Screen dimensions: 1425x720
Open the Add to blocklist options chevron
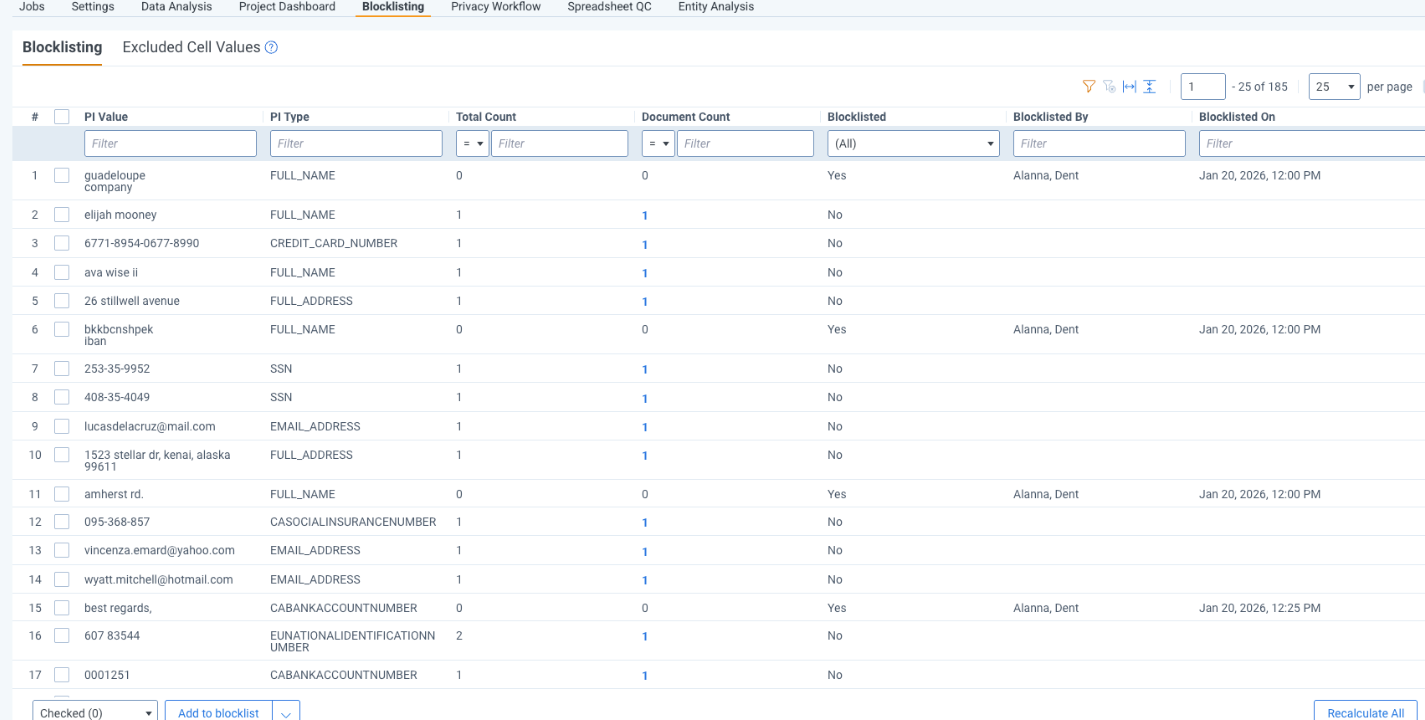click(x=286, y=711)
